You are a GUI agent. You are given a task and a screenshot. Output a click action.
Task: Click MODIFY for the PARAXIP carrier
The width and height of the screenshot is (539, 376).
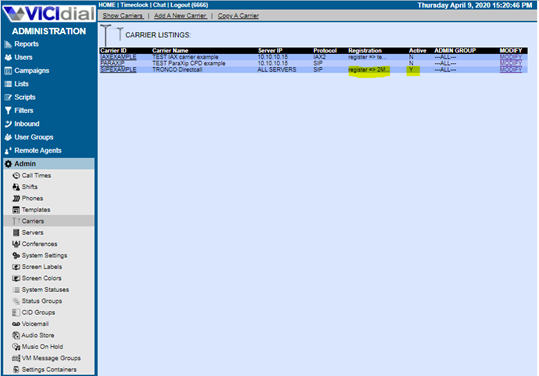click(510, 63)
